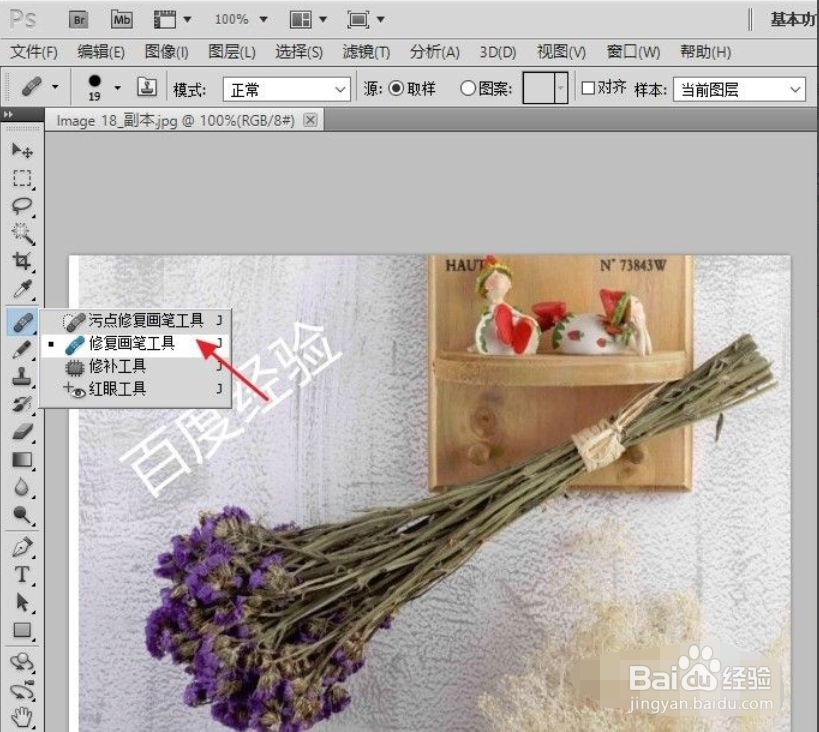Close the Image 18_副本.jpg document tab
The height and width of the screenshot is (732, 819).
[x=310, y=118]
